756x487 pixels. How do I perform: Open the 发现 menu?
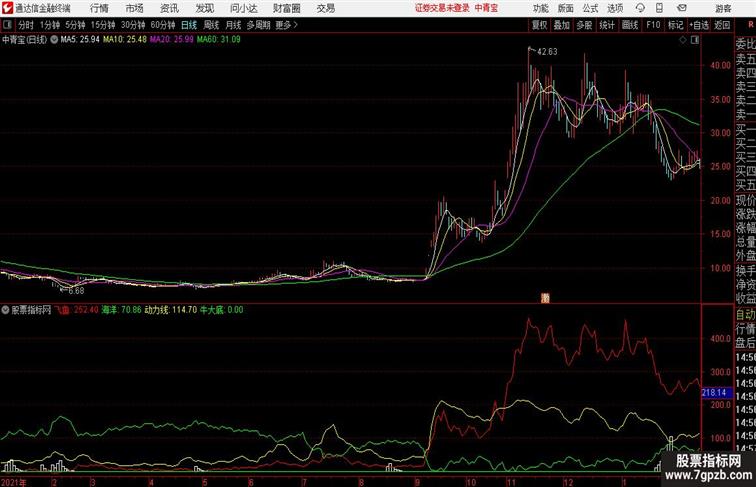(x=204, y=8)
